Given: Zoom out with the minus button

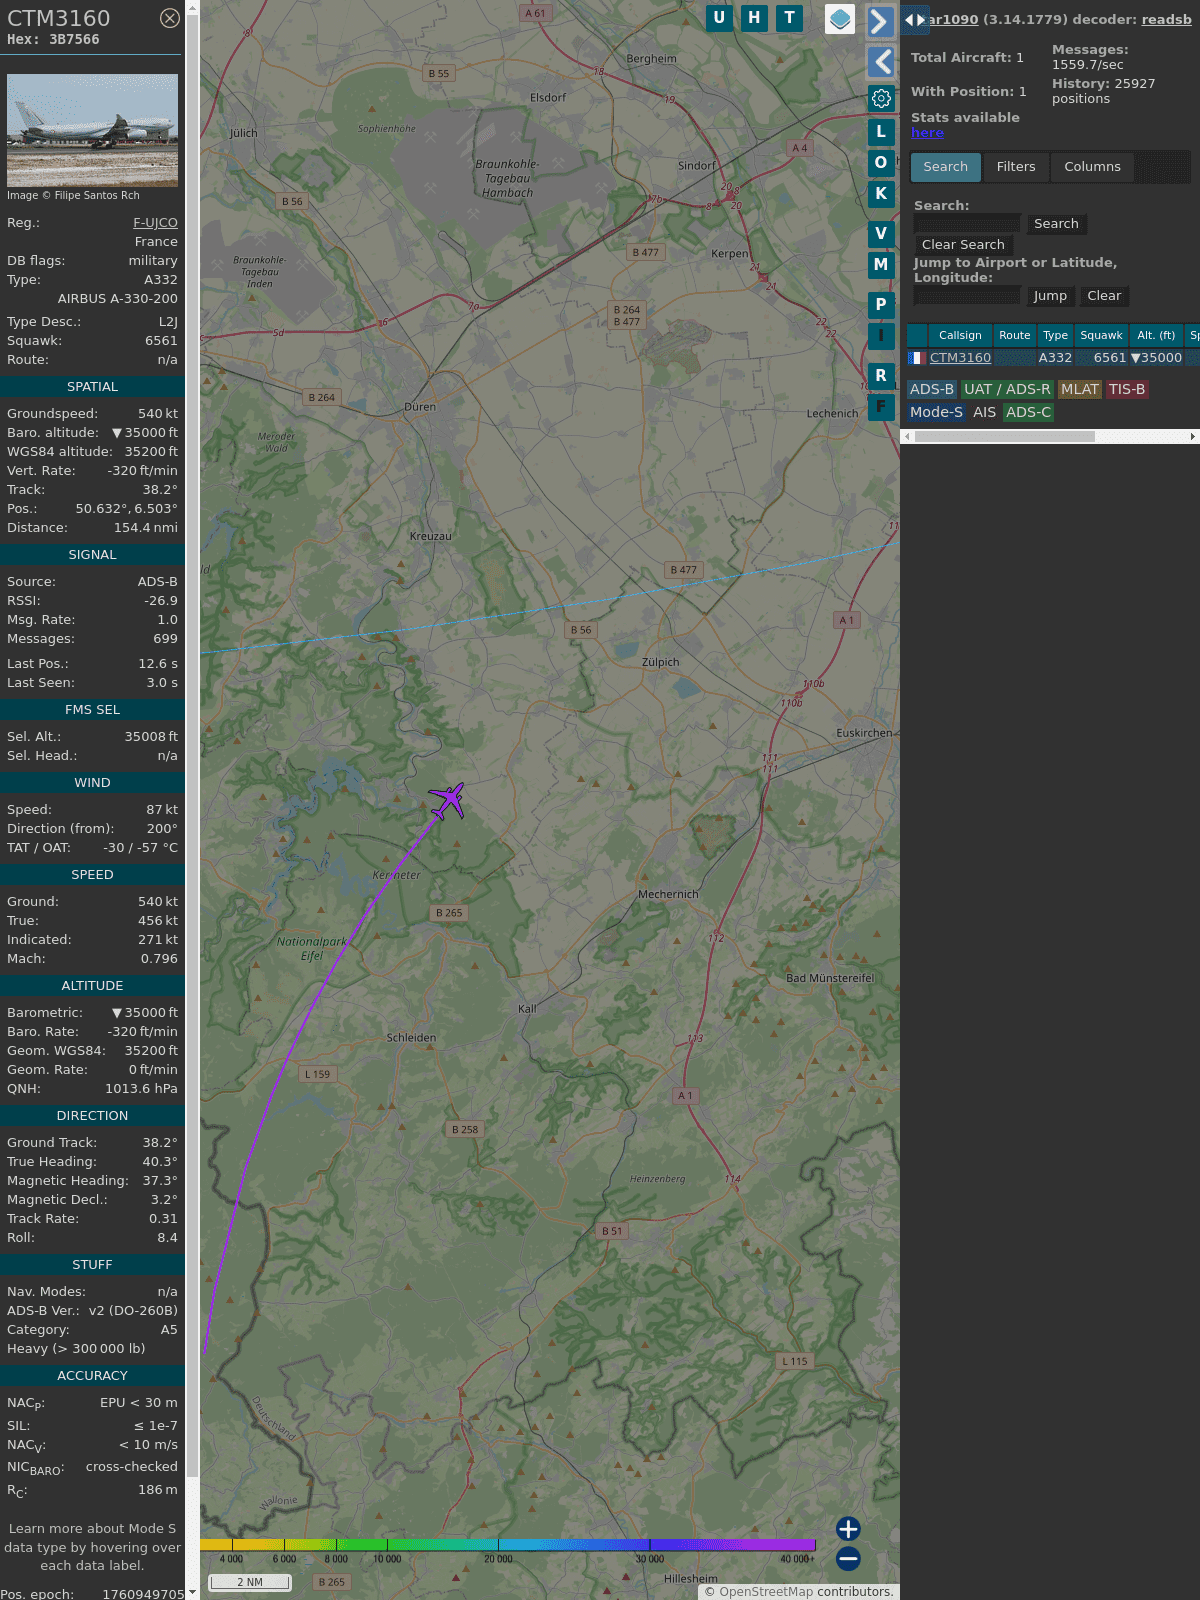Looking at the screenshot, I should [x=848, y=1558].
